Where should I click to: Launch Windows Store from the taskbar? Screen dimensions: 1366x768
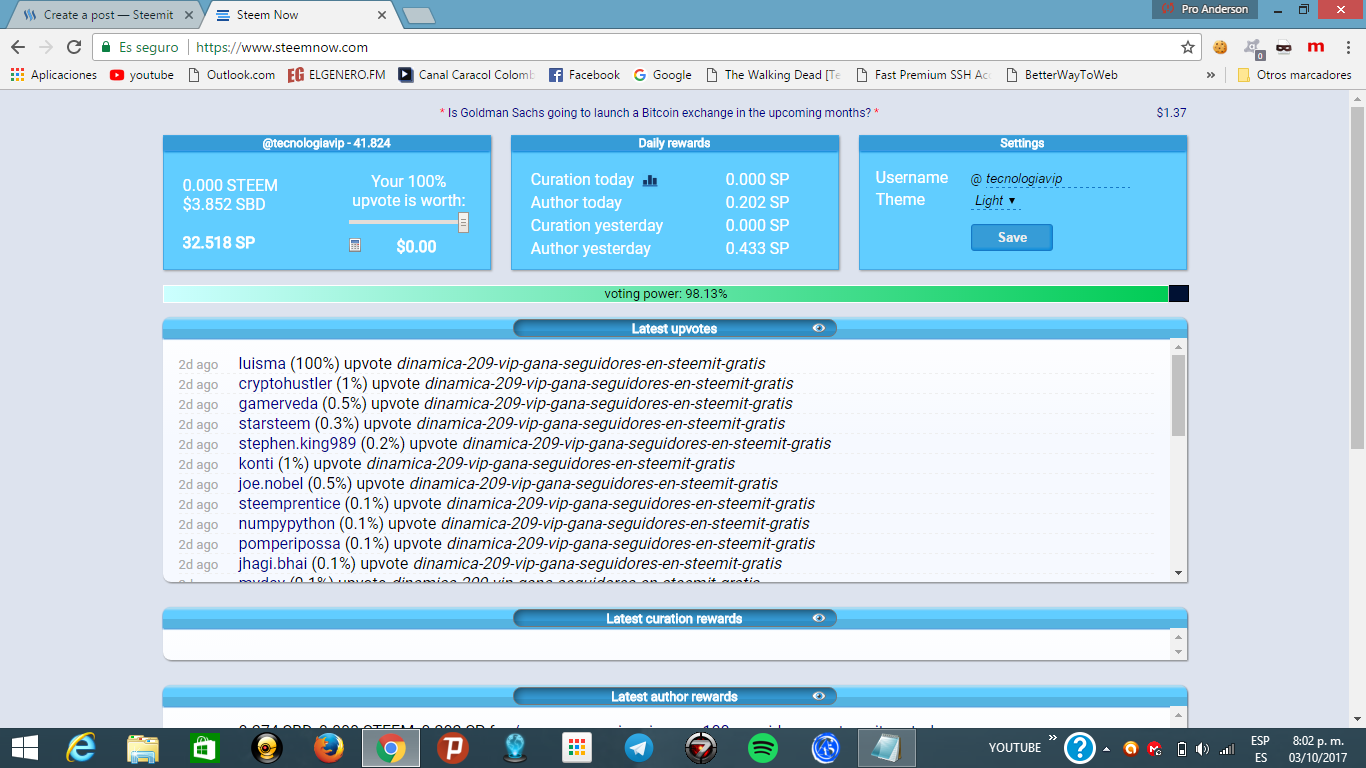204,747
